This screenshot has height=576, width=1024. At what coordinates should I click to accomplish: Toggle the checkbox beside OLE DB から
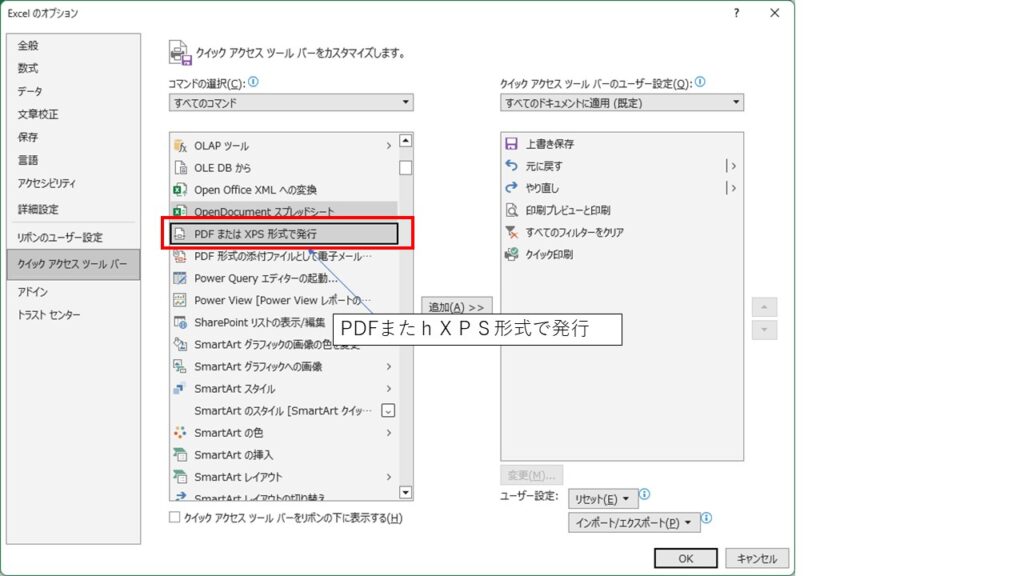tap(405, 168)
